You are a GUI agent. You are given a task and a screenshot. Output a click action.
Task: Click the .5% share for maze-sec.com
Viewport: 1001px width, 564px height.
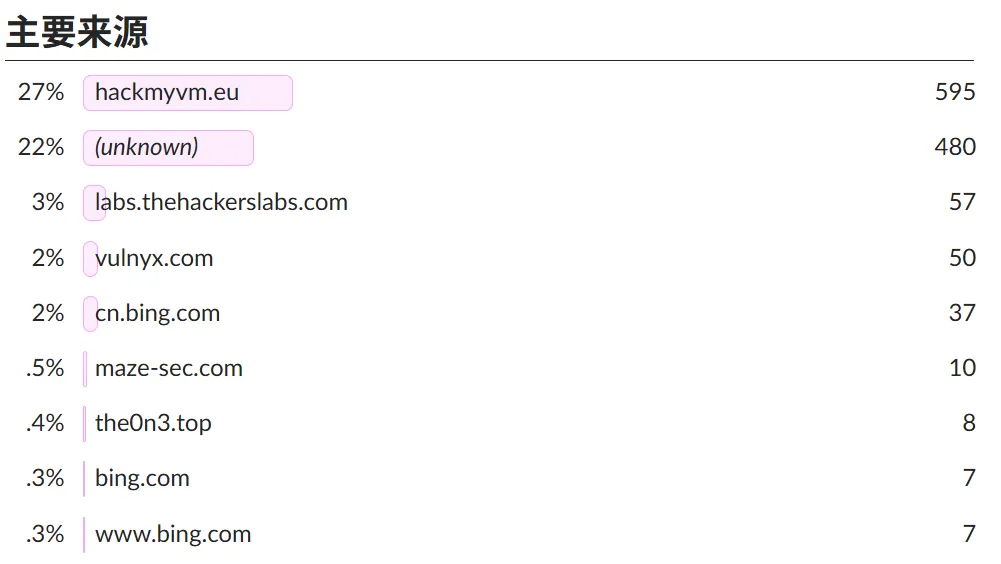point(45,369)
